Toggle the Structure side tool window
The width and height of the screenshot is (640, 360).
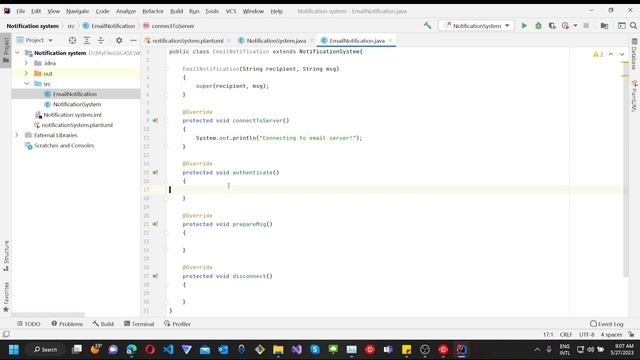pos(6,256)
